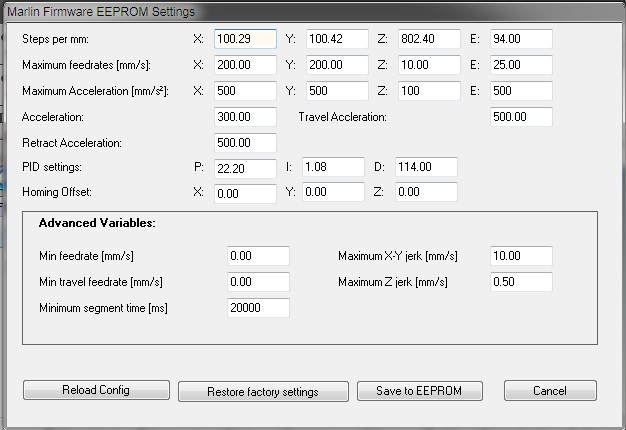
Task: Focus the Steps per mm X field
Action: 245,40
